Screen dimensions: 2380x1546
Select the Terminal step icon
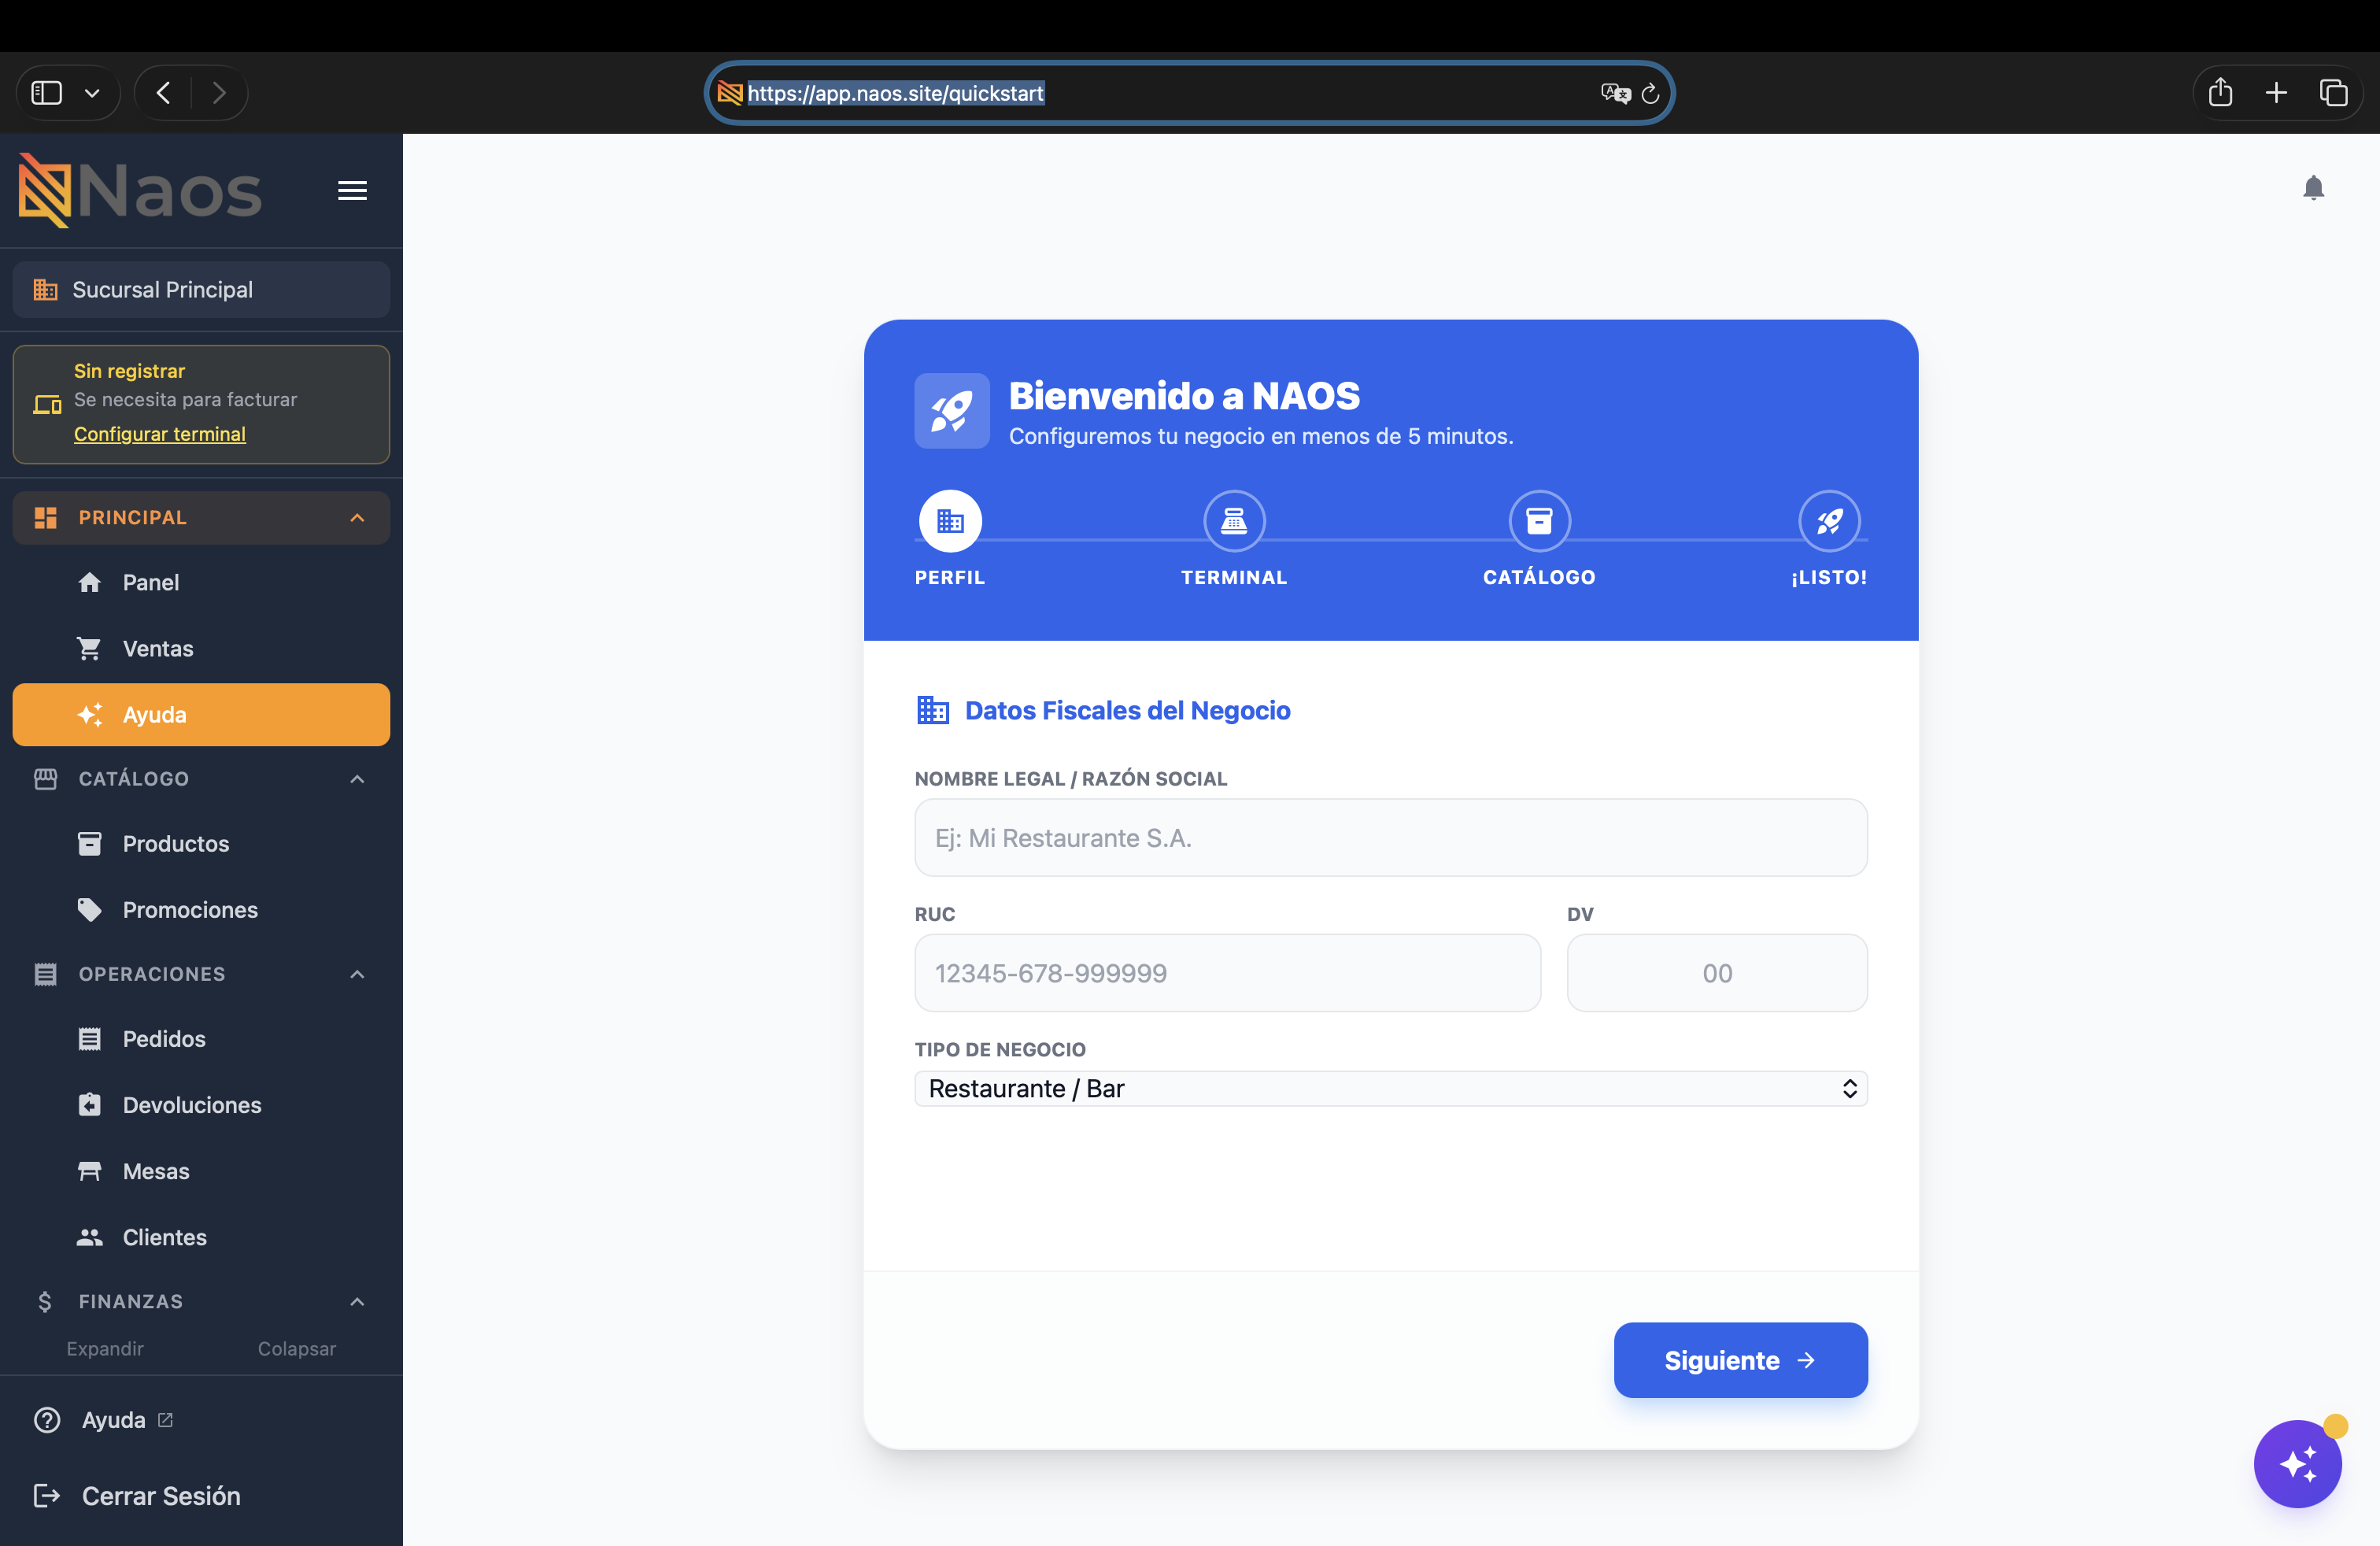click(1234, 521)
